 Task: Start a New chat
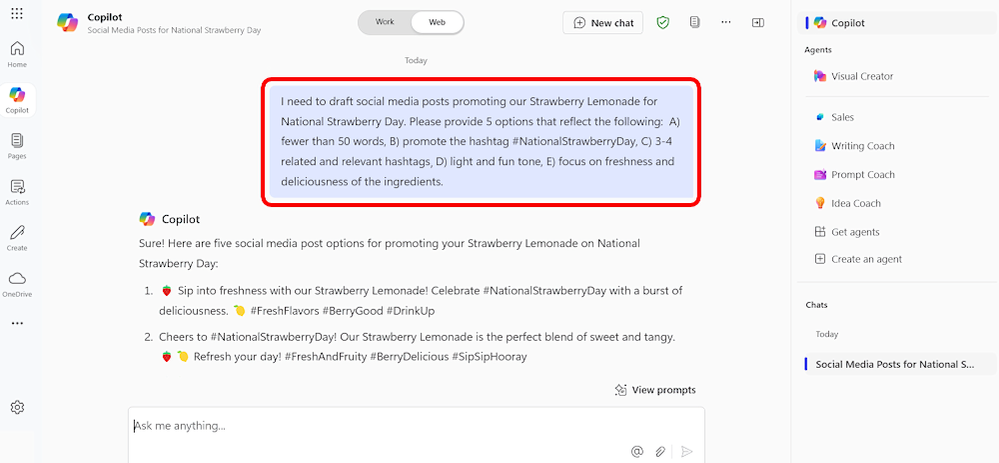tap(603, 22)
